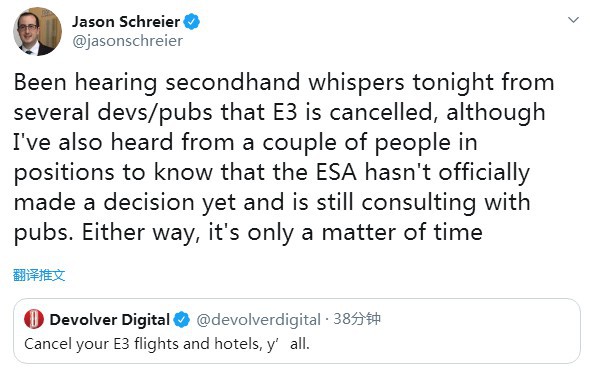Click the tweet line mentioning "E3 is cancelled"

coord(280,113)
